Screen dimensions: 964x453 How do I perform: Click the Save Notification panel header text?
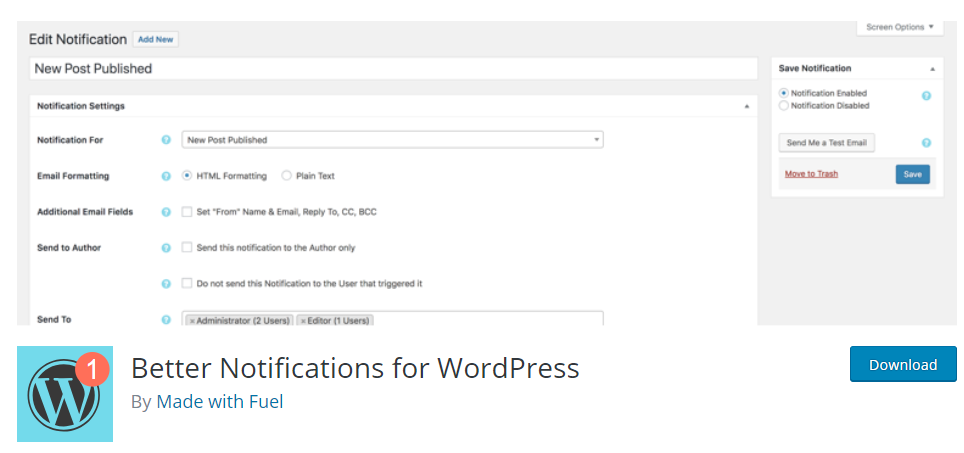(815, 68)
